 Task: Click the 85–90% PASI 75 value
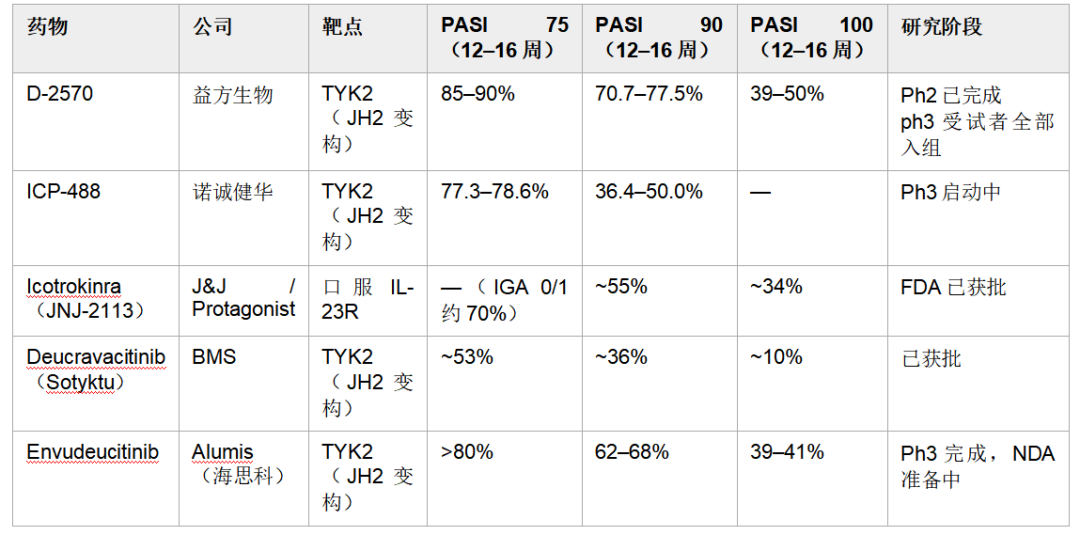click(x=477, y=94)
